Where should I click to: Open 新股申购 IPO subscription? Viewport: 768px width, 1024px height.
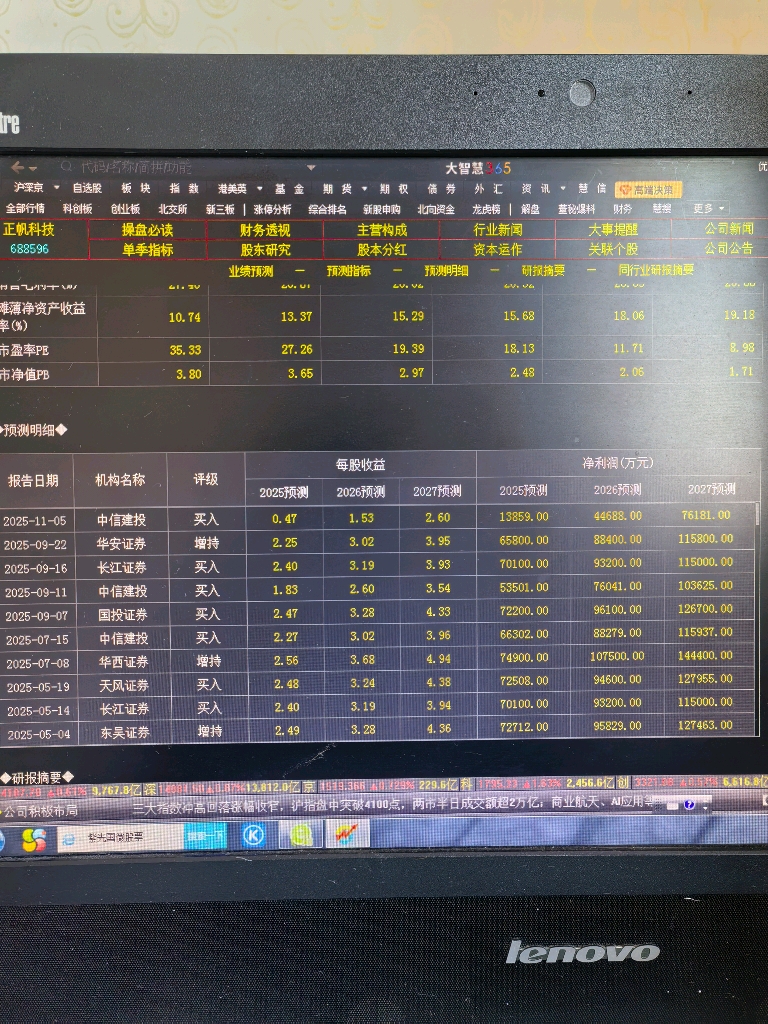381,209
